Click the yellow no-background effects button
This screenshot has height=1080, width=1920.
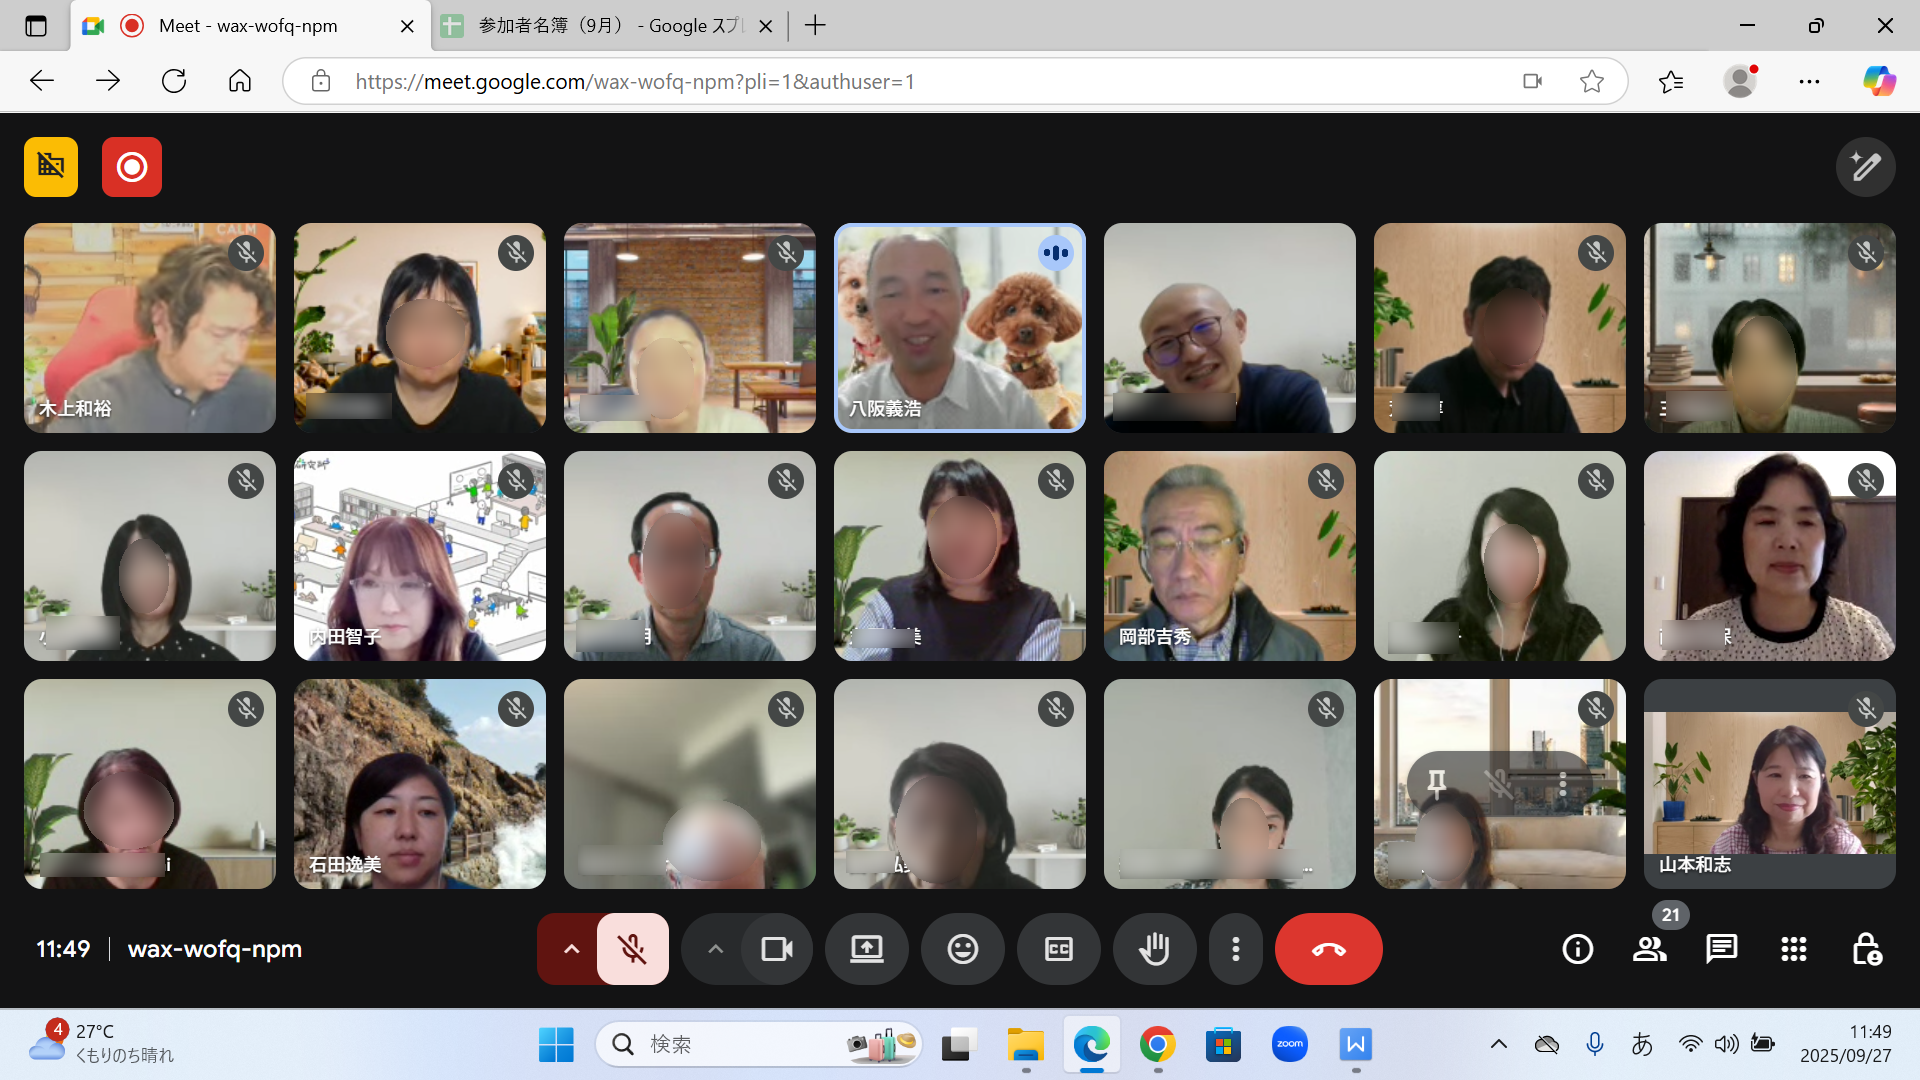pyautogui.click(x=51, y=167)
